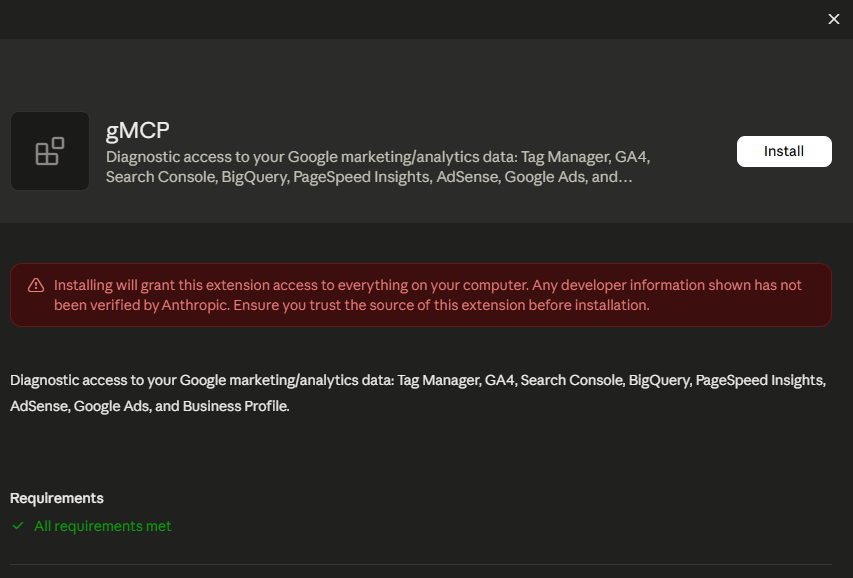Click the red warning text about installing extension
Viewport: 853px width, 578px height.
tap(428, 295)
